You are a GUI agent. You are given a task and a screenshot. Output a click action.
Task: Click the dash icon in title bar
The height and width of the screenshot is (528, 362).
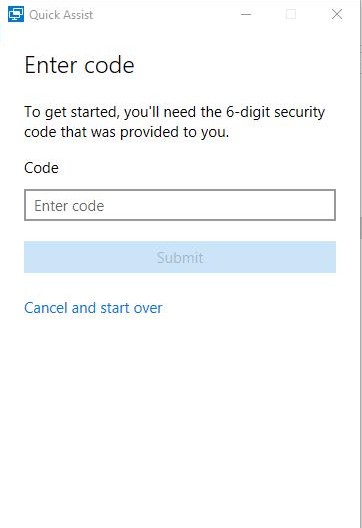tap(246, 14)
